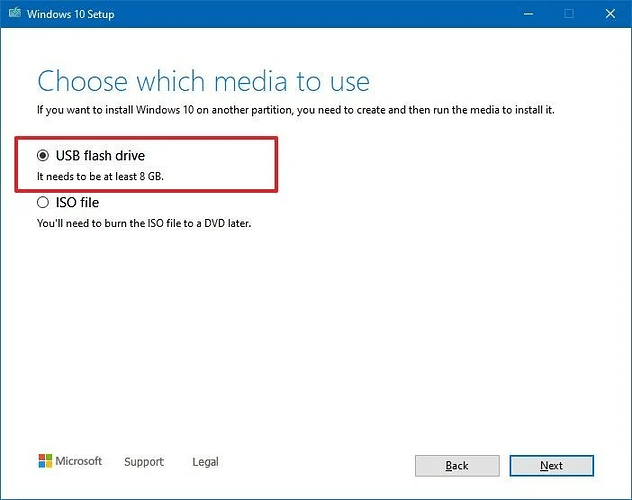Click the "Choose which media to use" heading
The height and width of the screenshot is (500, 632).
pos(204,81)
